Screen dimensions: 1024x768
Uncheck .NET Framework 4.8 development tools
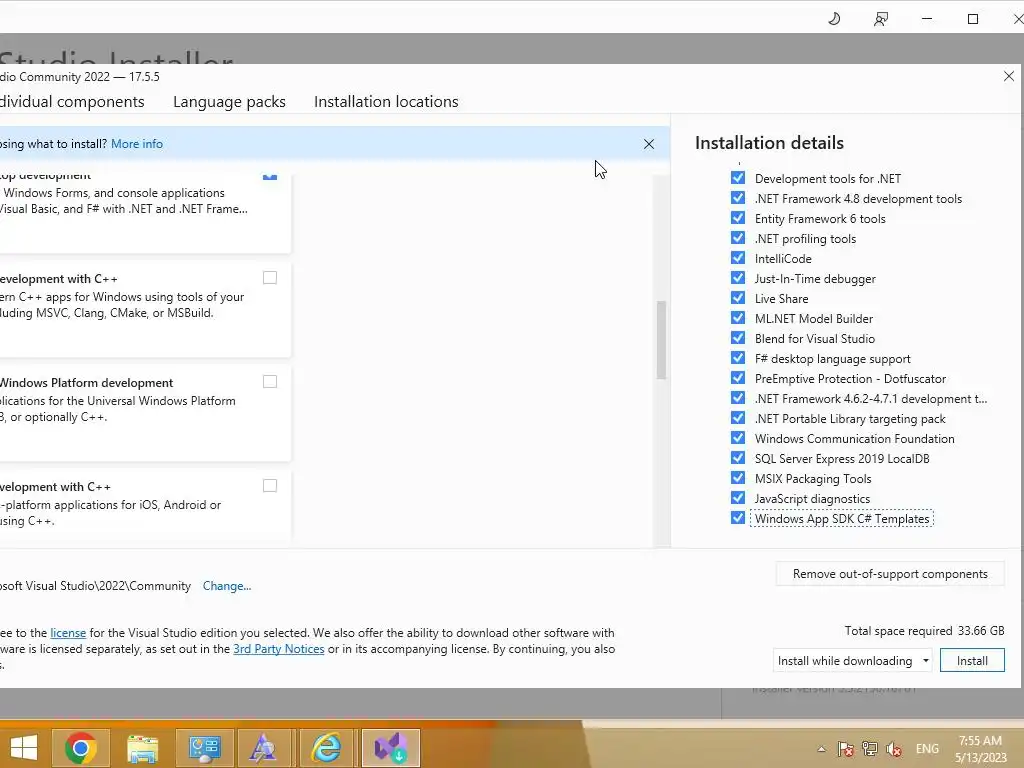(x=738, y=198)
